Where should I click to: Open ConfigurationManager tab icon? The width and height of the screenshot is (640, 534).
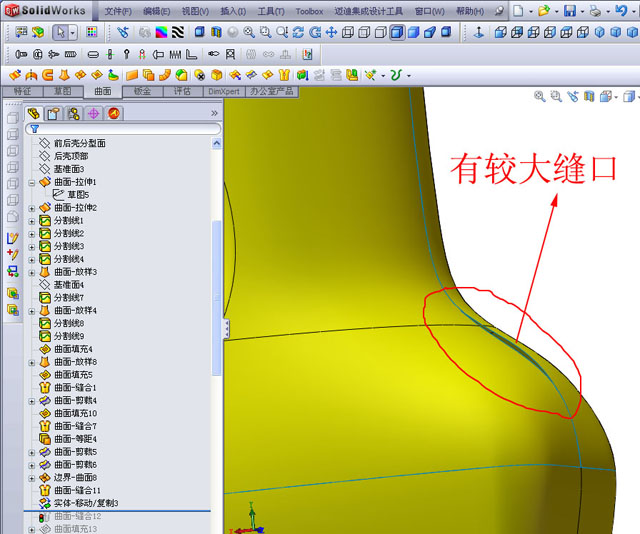[74, 113]
